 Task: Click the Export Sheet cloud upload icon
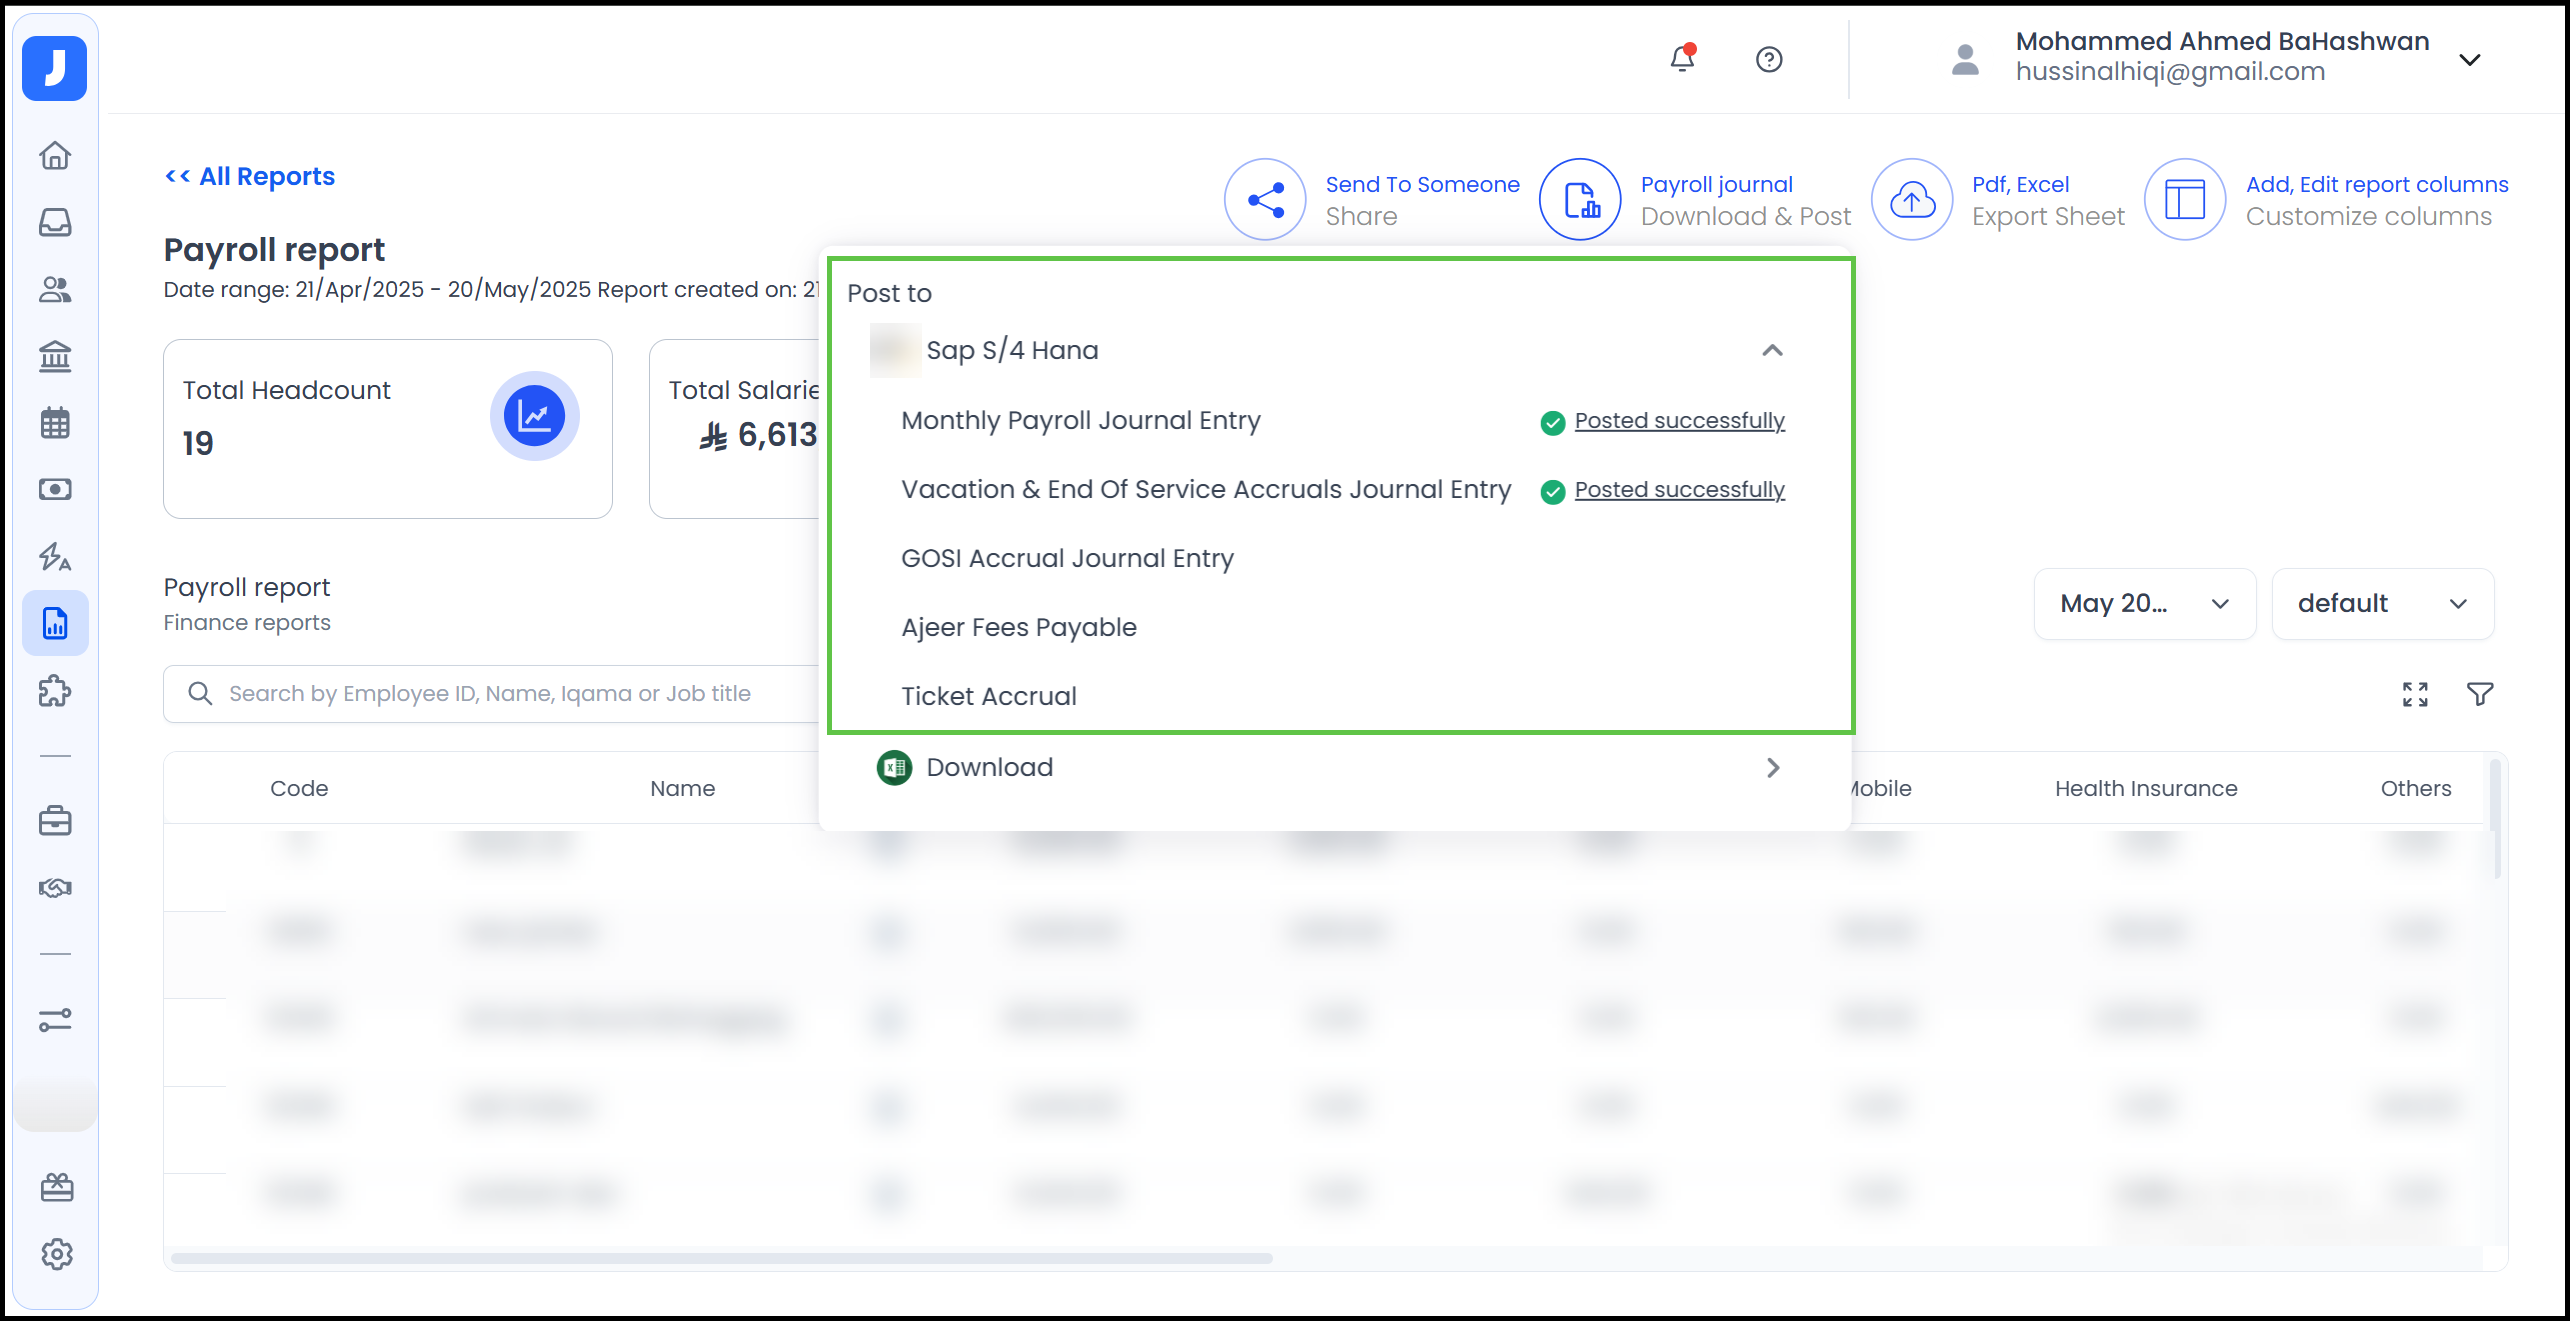point(1911,200)
